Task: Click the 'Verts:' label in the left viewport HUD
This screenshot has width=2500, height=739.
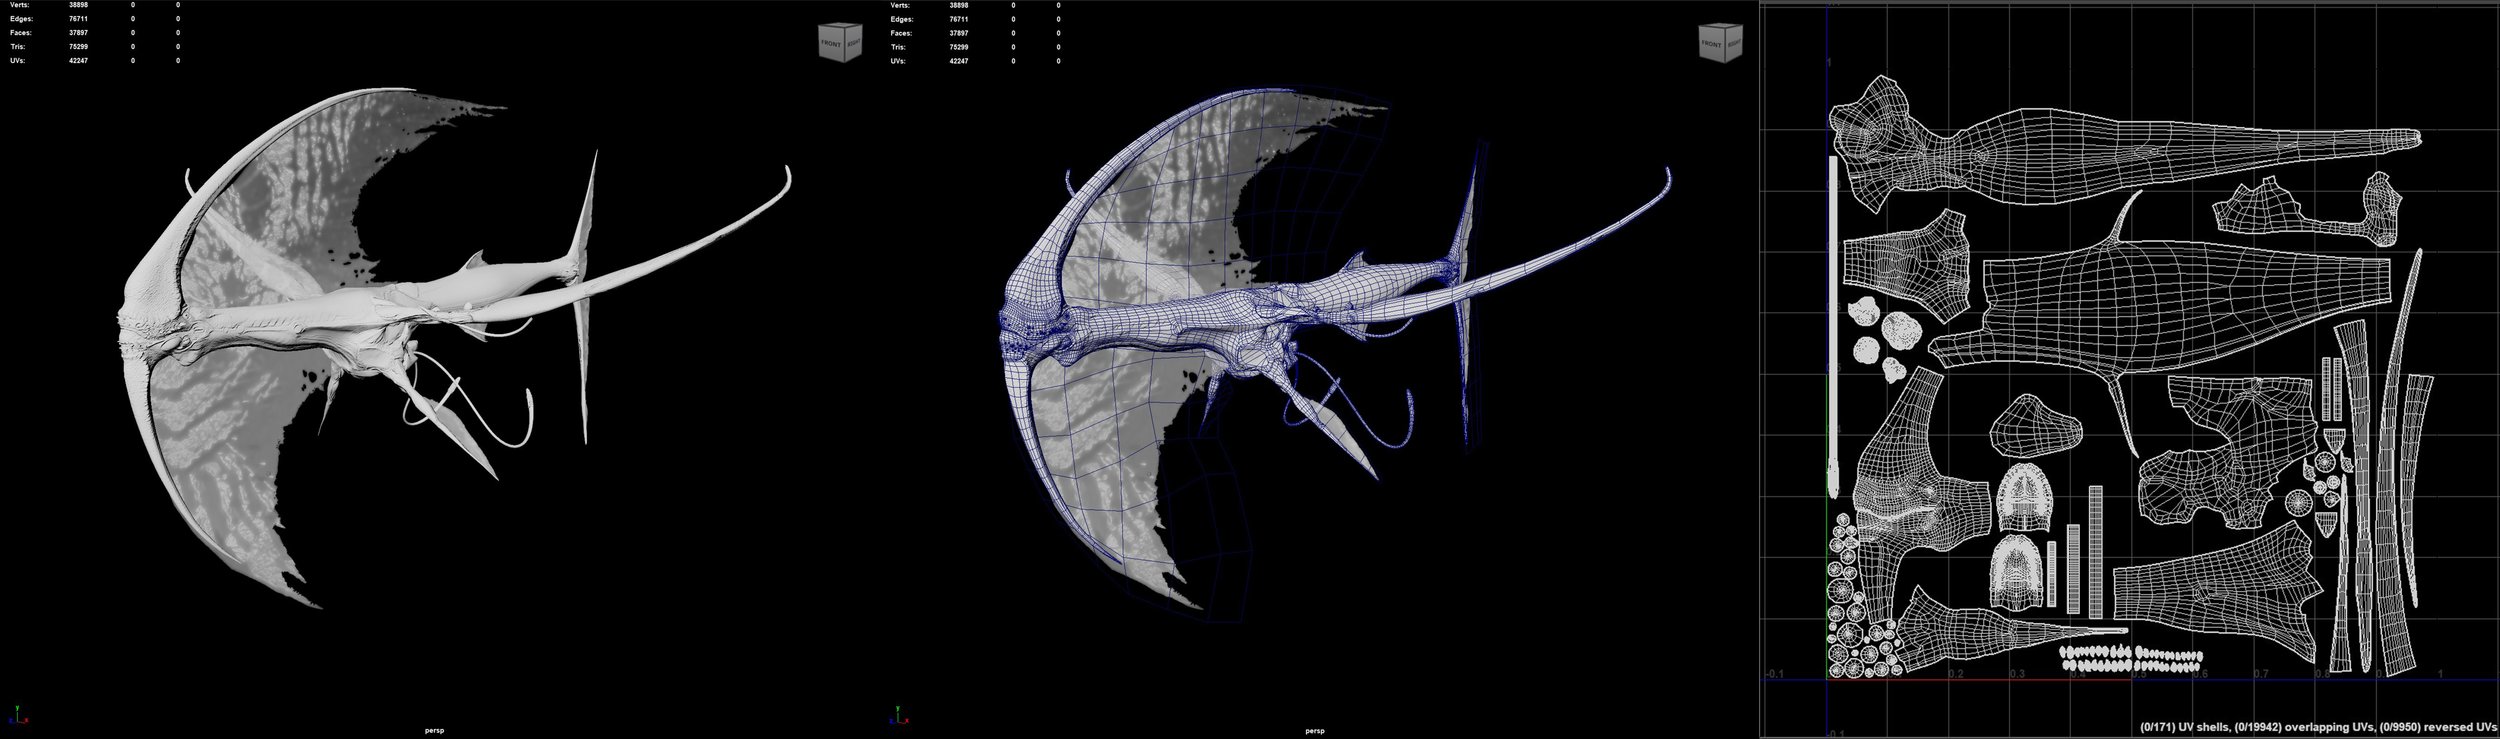Action: coord(18,5)
